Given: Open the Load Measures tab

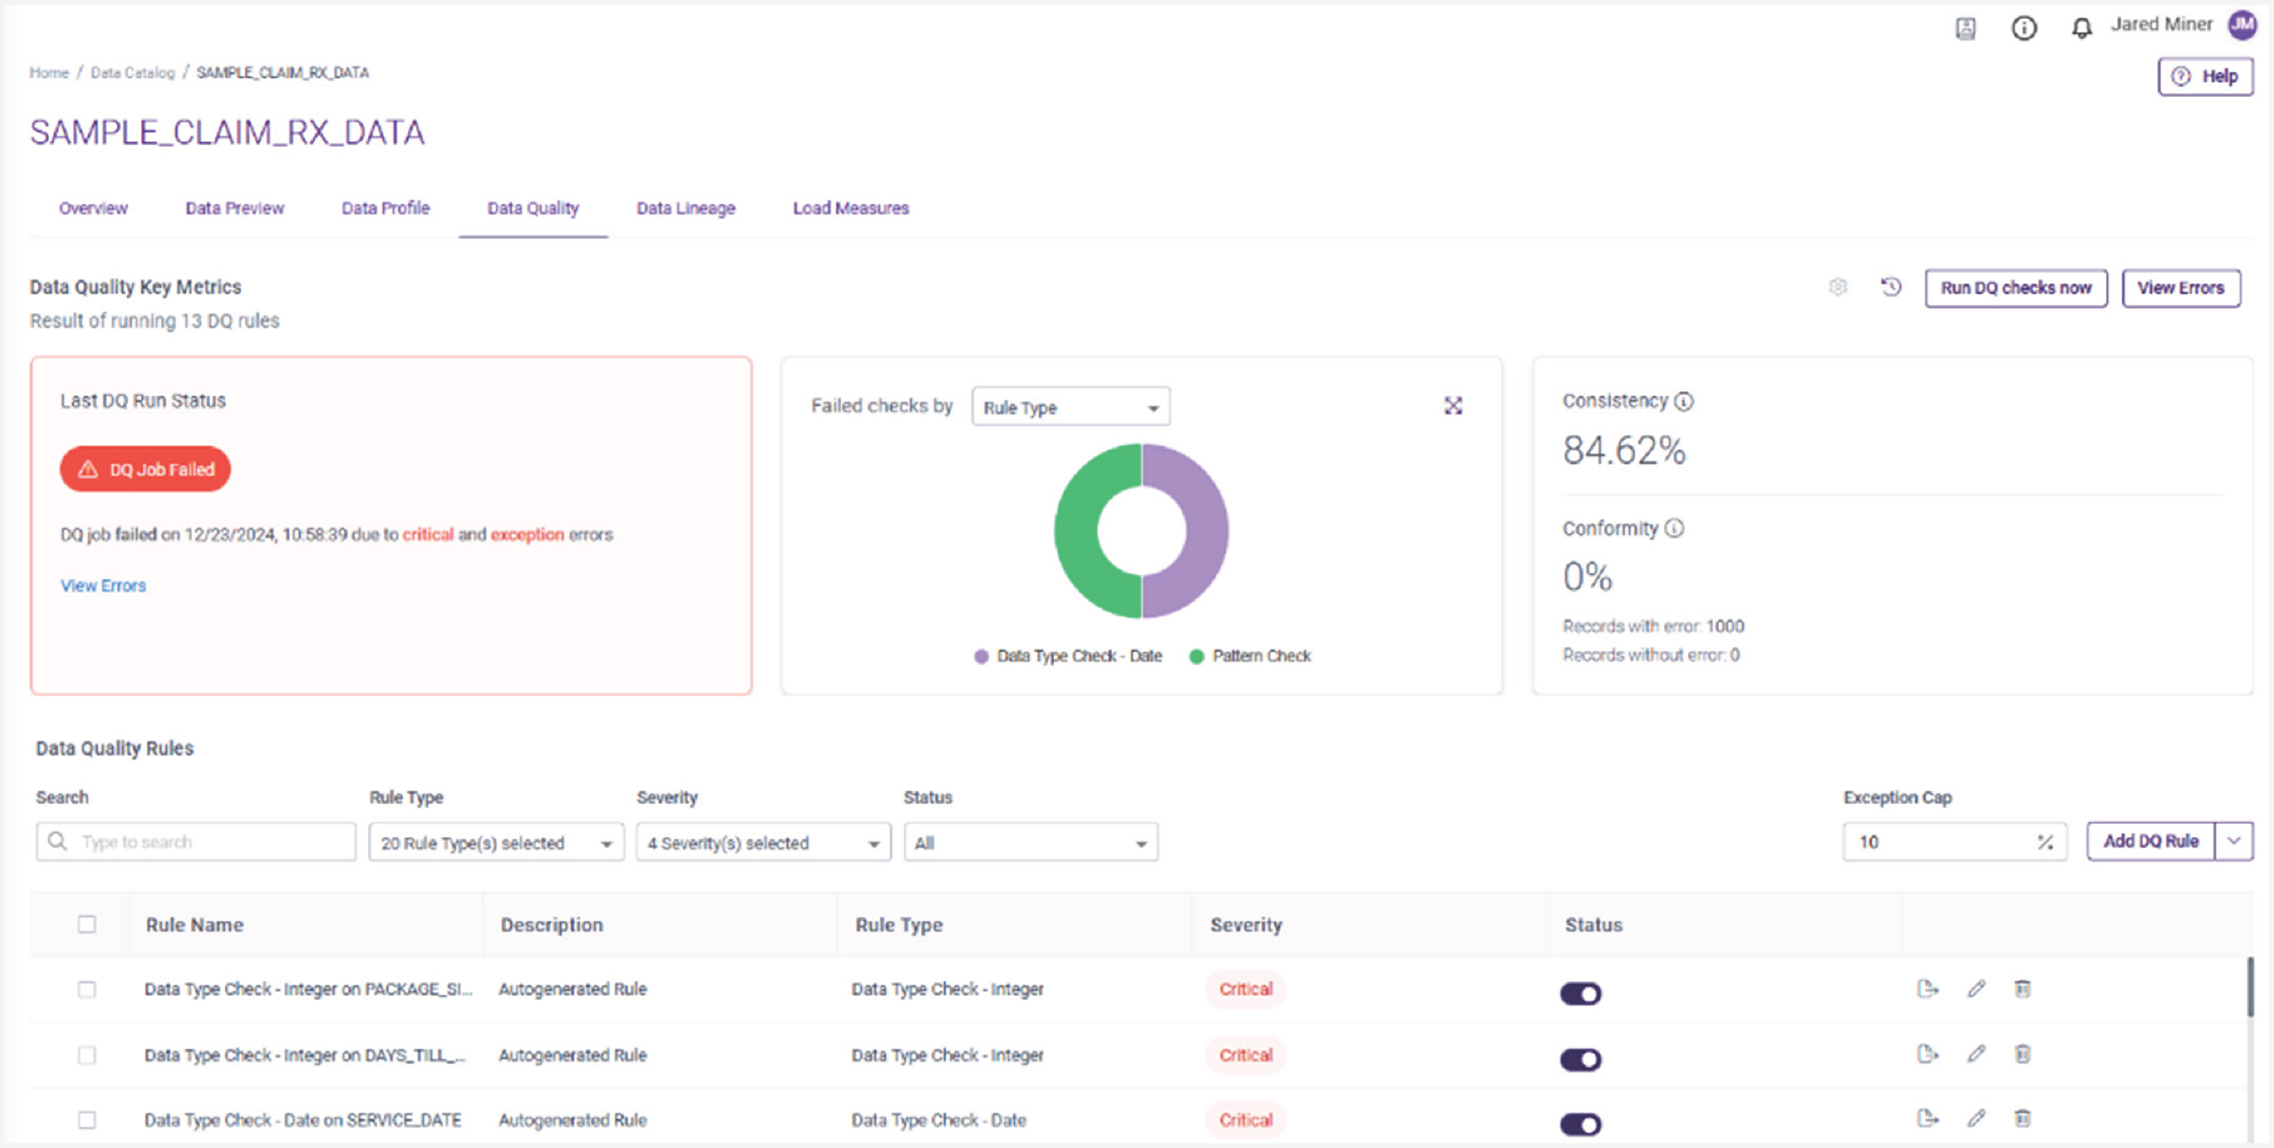Looking at the screenshot, I should [x=850, y=208].
